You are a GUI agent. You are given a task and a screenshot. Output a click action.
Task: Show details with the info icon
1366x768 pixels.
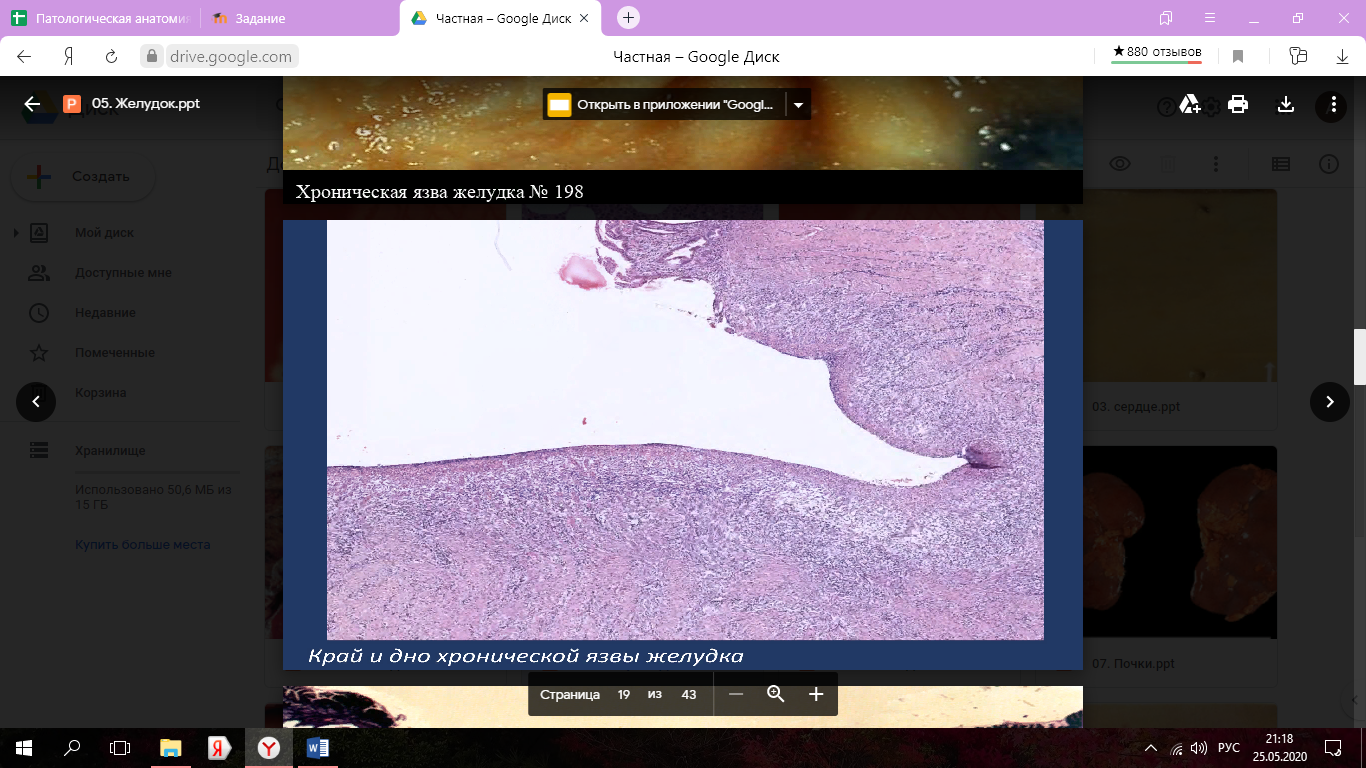pos(1329,164)
